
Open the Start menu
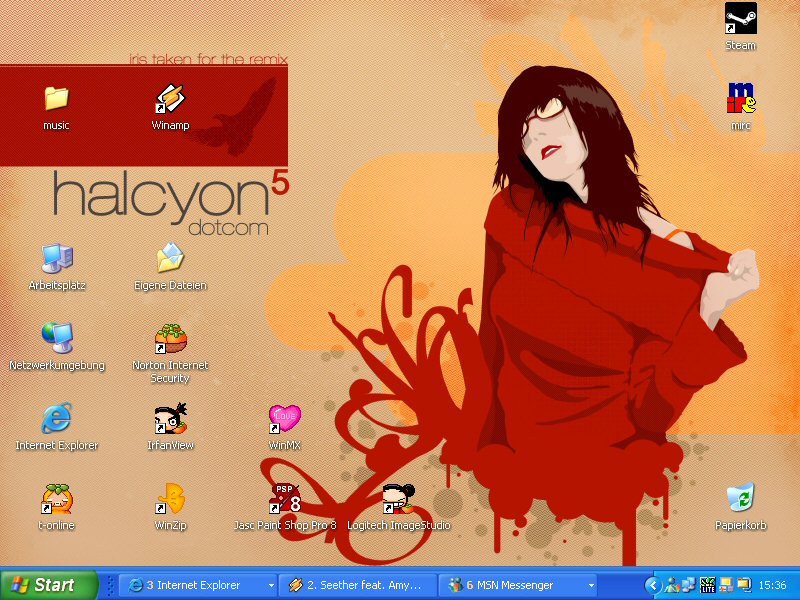(49, 585)
